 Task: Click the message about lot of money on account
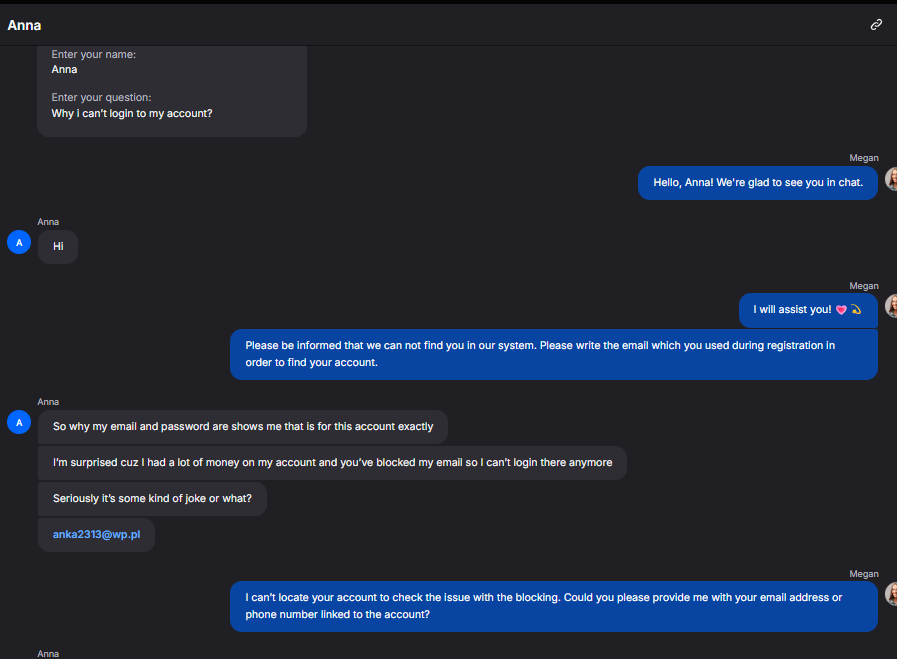point(332,463)
